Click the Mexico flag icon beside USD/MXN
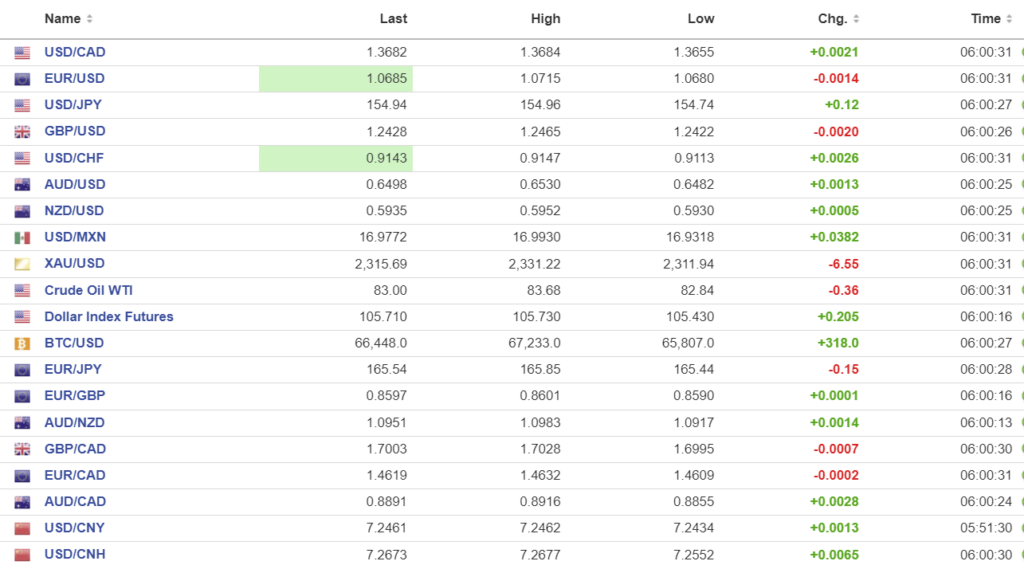The height and width of the screenshot is (565, 1024). click(22, 238)
